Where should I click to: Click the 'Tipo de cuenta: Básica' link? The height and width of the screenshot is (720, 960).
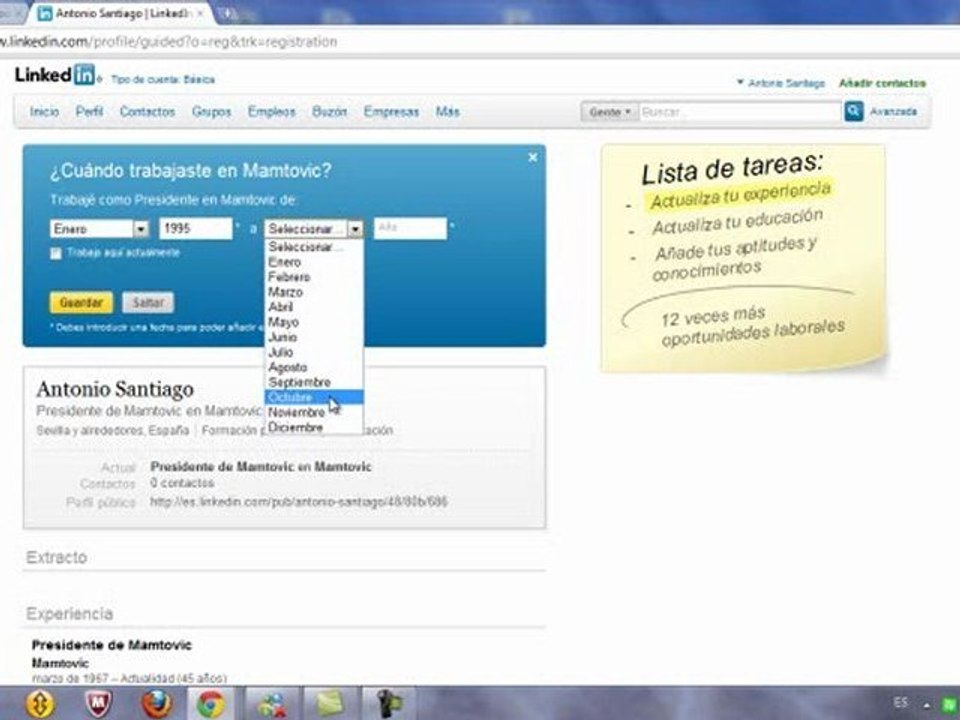click(163, 80)
